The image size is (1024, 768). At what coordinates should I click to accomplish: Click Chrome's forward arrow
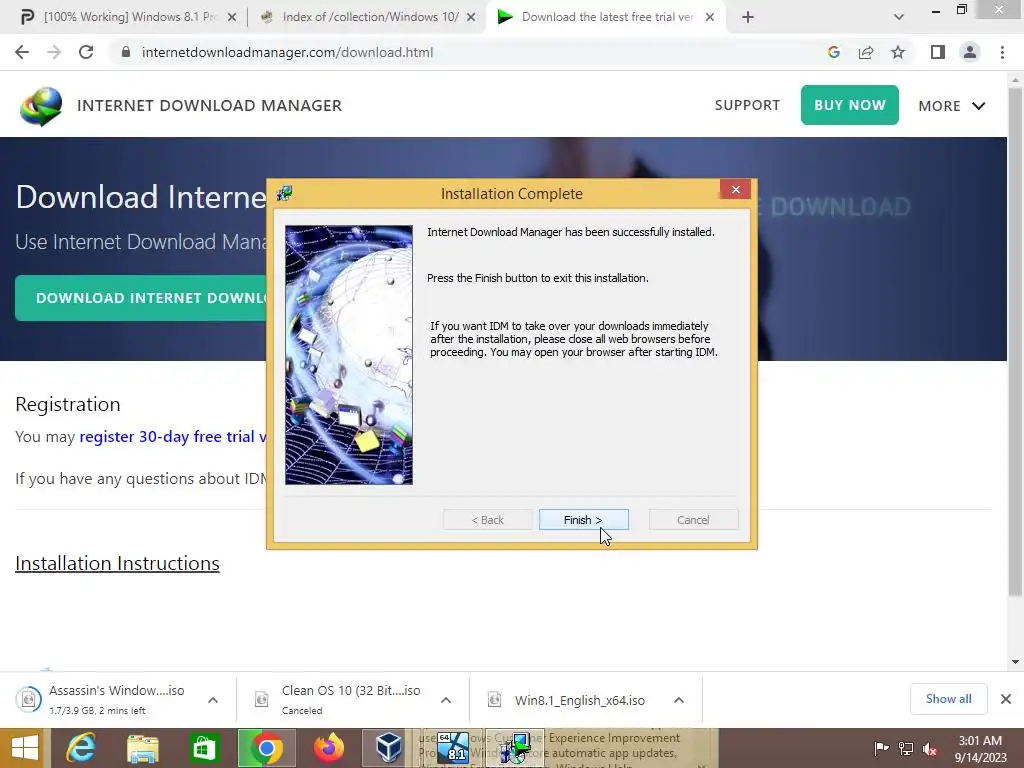(54, 52)
